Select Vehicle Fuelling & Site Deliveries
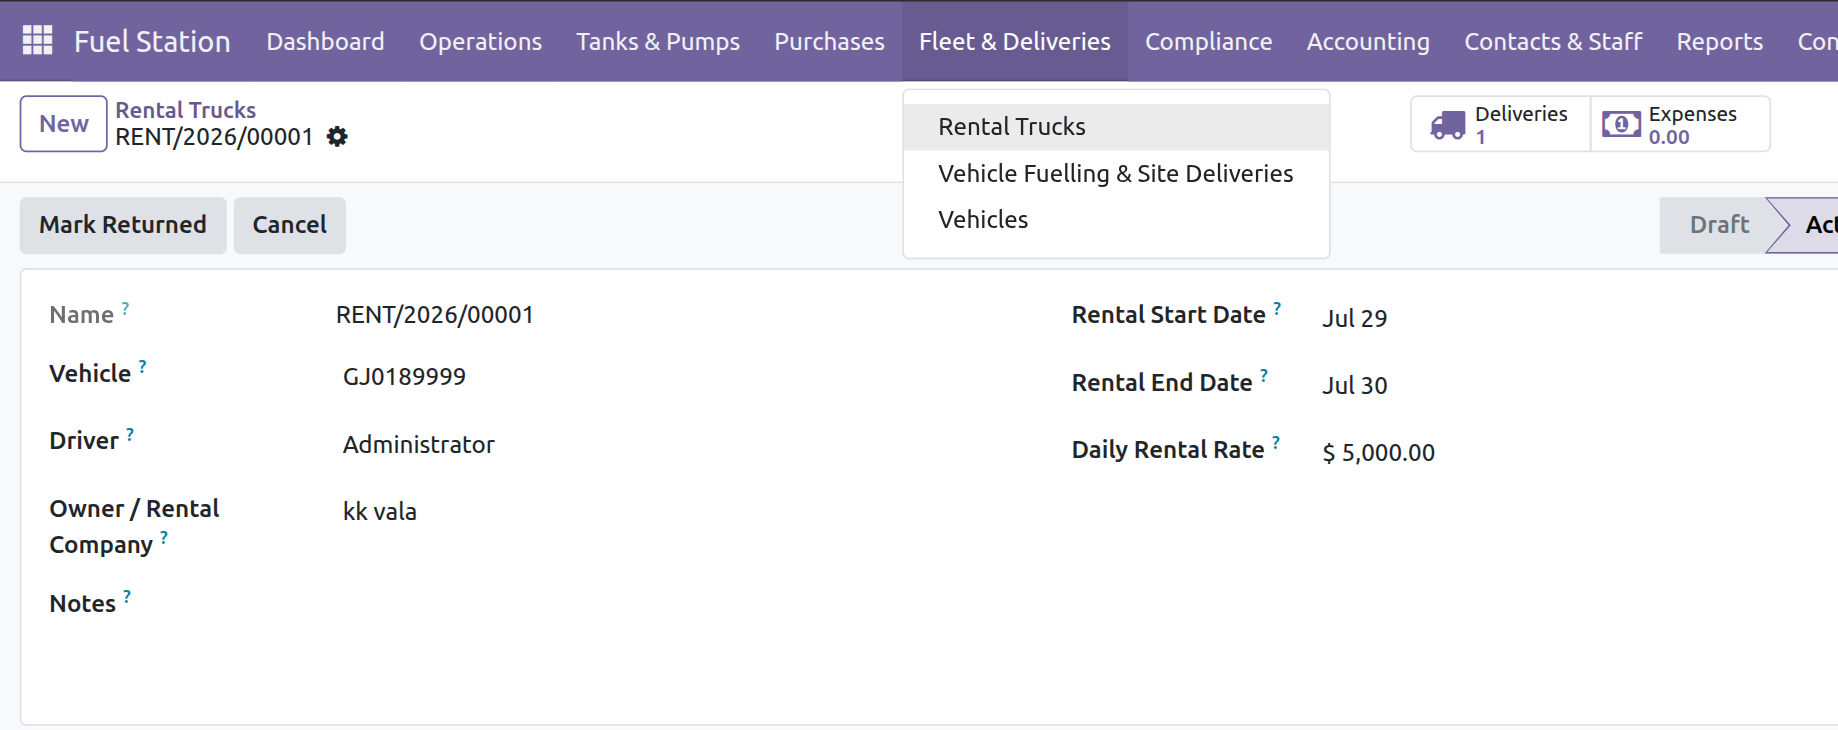 pos(1116,174)
